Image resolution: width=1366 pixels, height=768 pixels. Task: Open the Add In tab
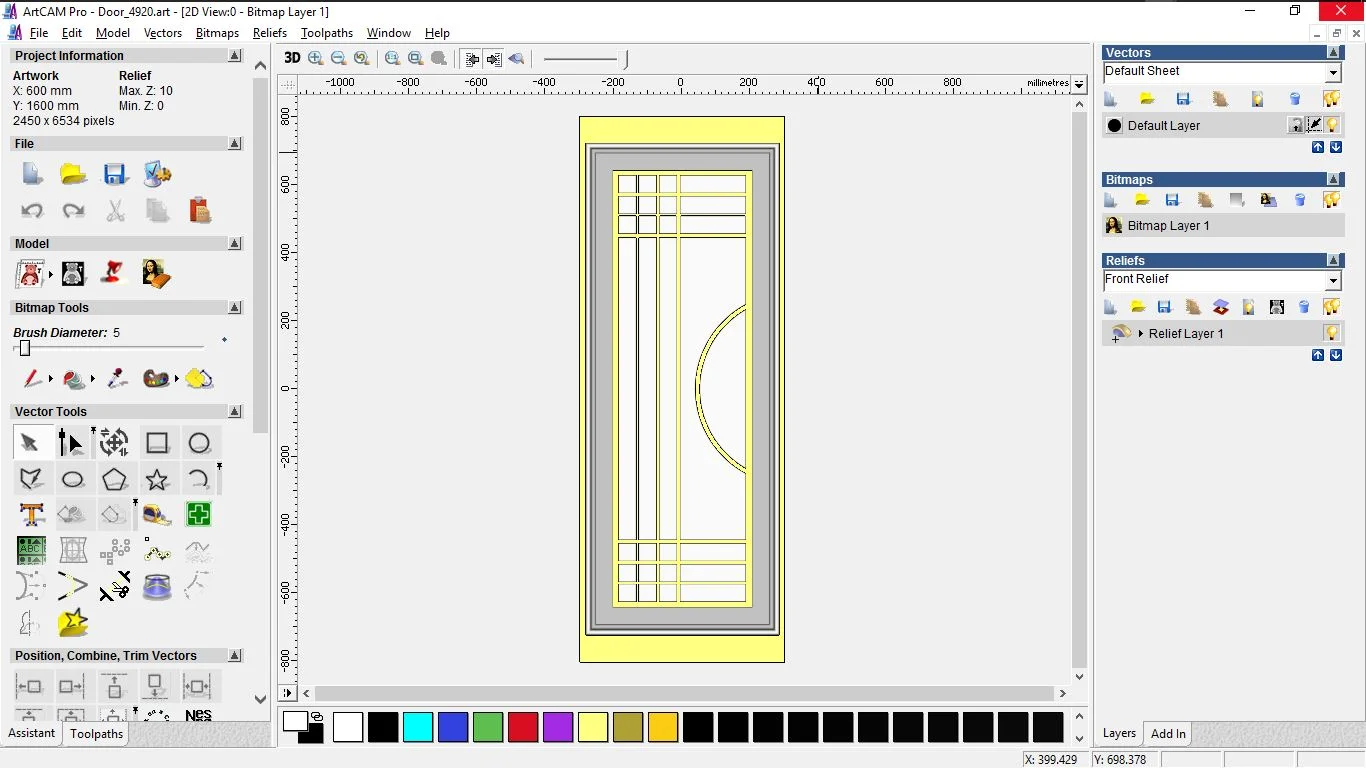1167,733
